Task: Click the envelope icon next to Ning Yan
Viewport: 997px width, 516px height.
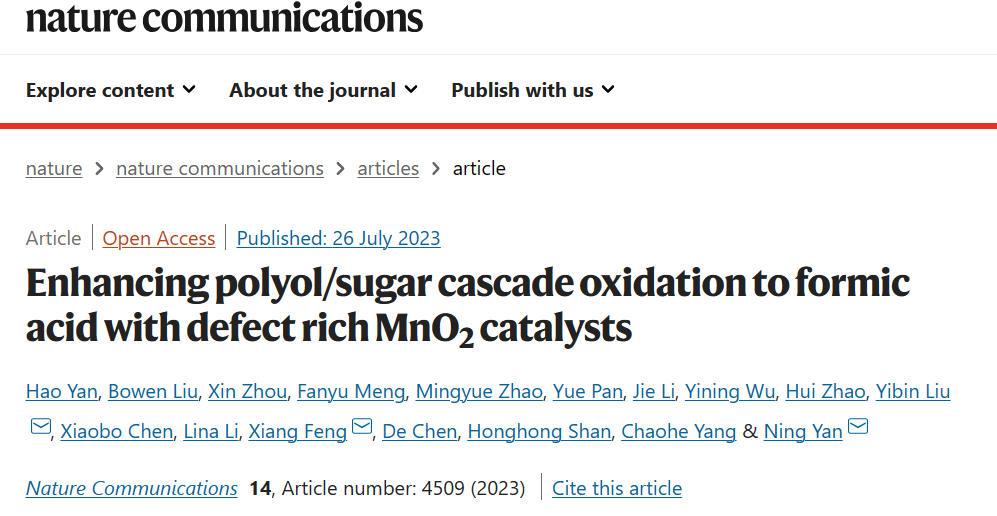Action: 858,426
